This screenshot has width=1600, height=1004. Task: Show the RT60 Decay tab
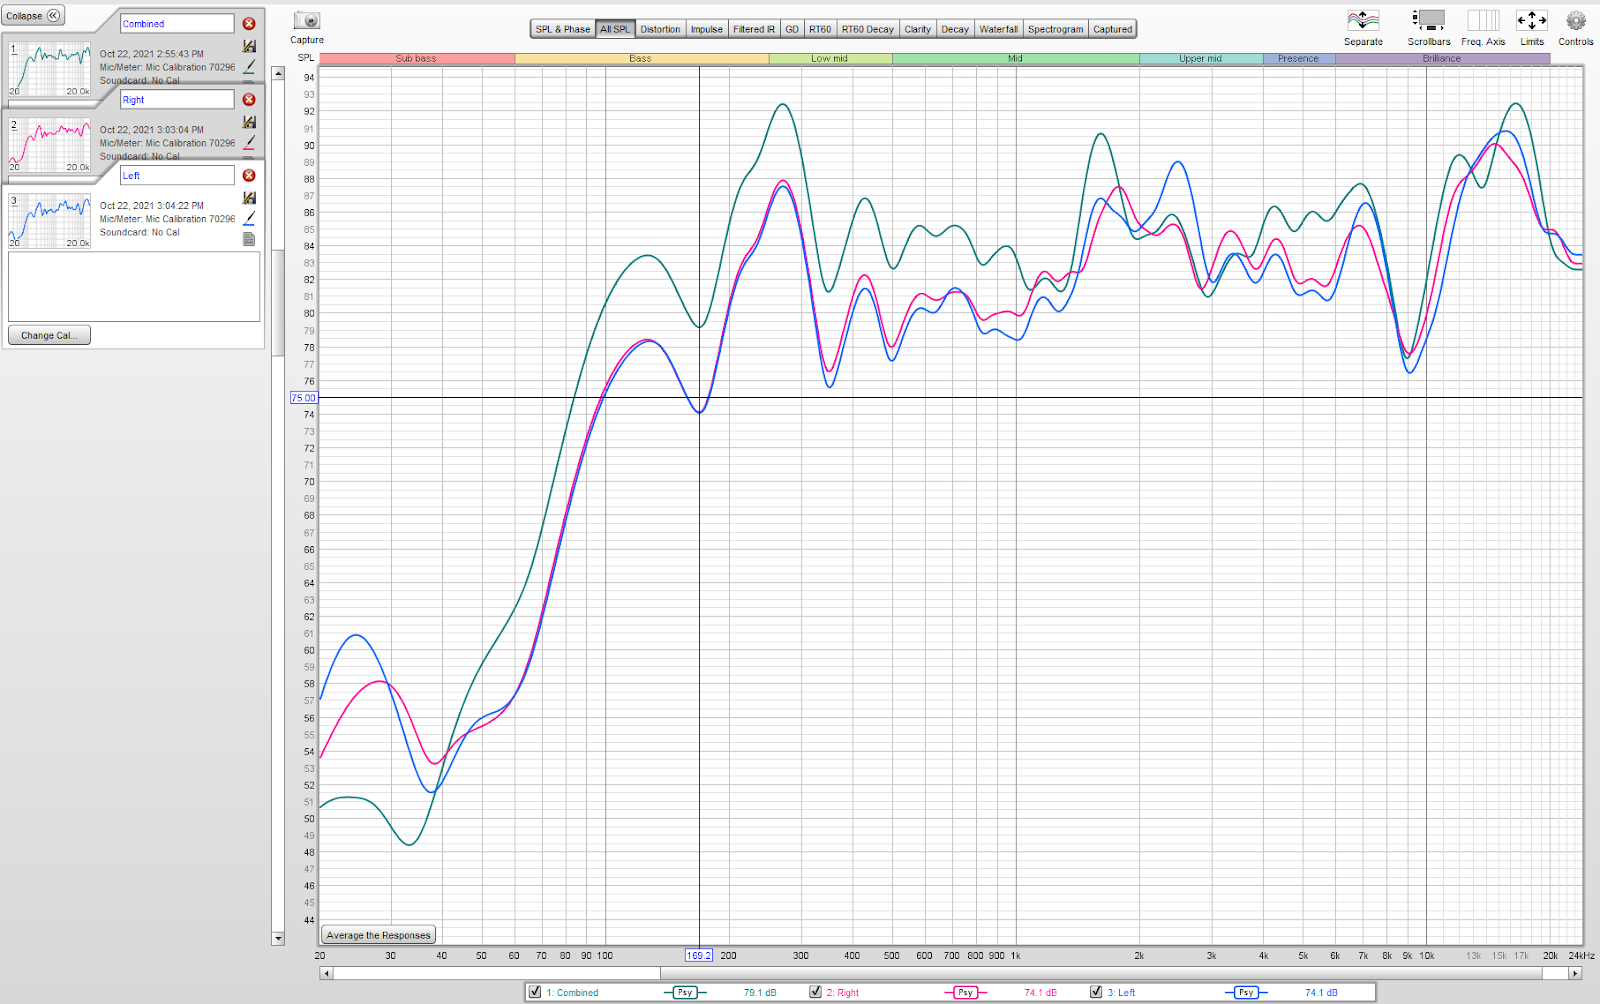click(868, 29)
